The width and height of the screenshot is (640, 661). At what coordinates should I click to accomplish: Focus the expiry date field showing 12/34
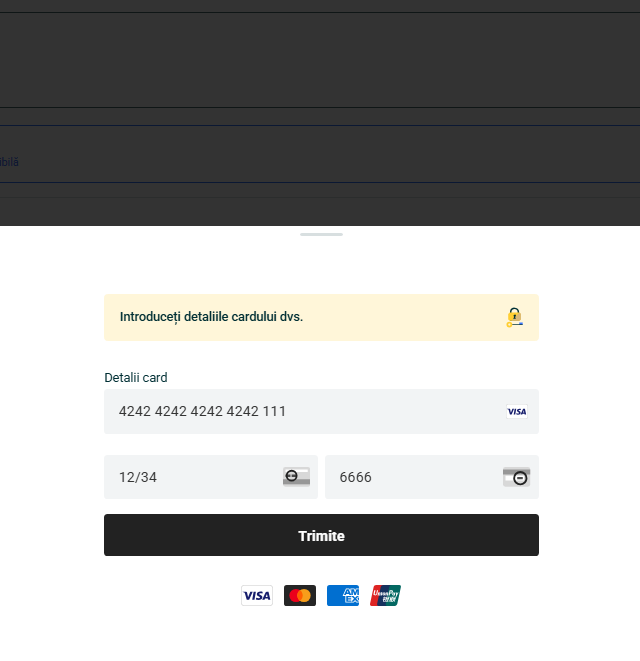(x=190, y=477)
